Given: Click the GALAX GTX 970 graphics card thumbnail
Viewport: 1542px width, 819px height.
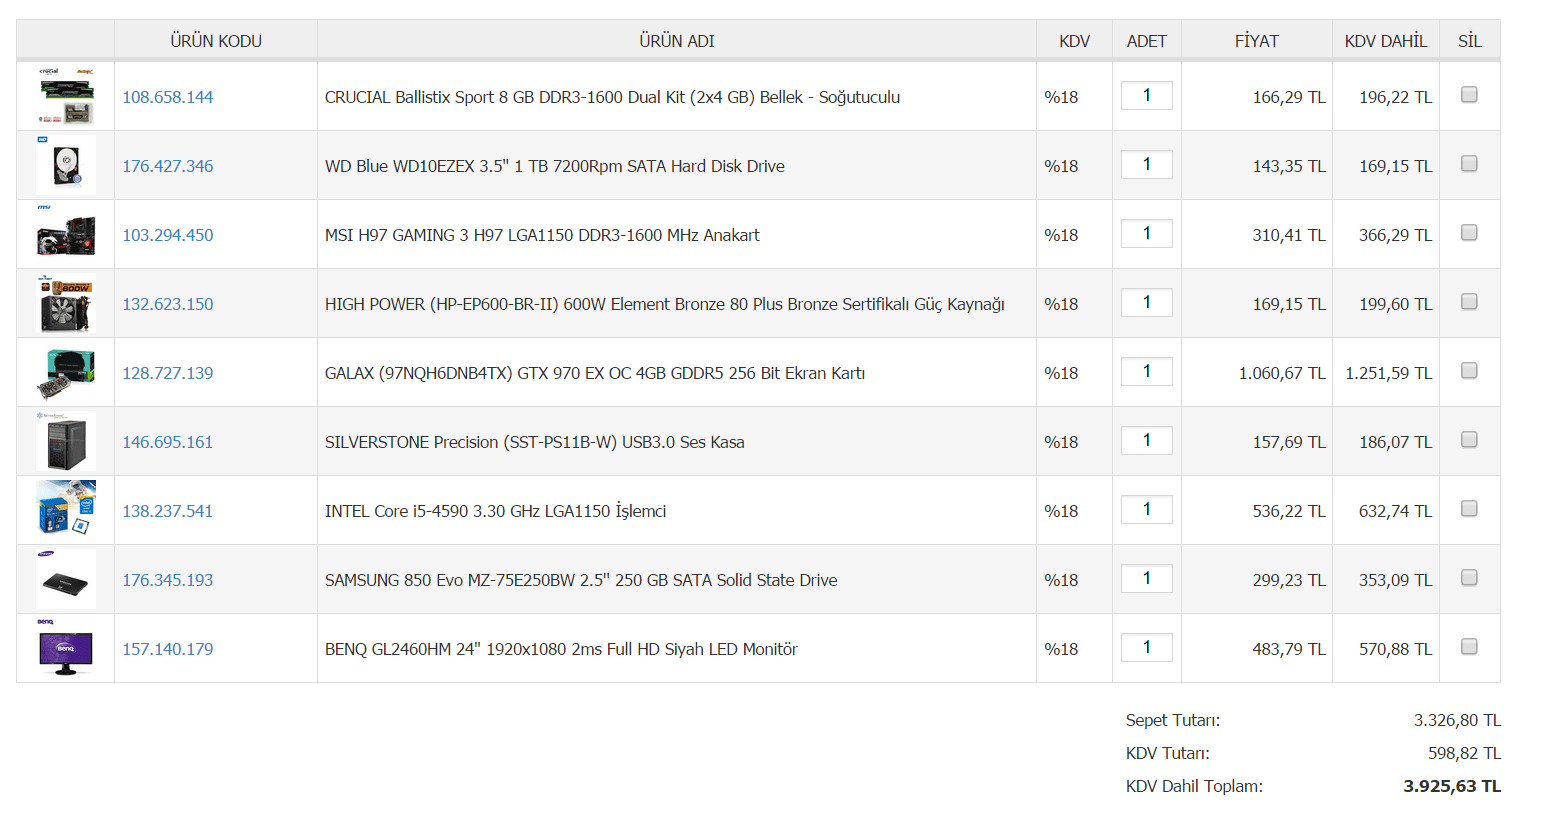Looking at the screenshot, I should (66, 372).
